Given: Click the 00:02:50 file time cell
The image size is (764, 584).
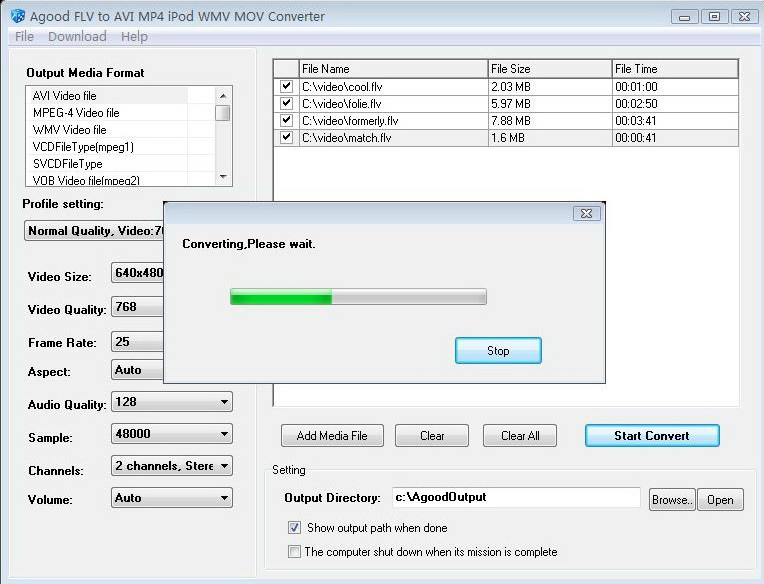Looking at the screenshot, I should tap(675, 104).
